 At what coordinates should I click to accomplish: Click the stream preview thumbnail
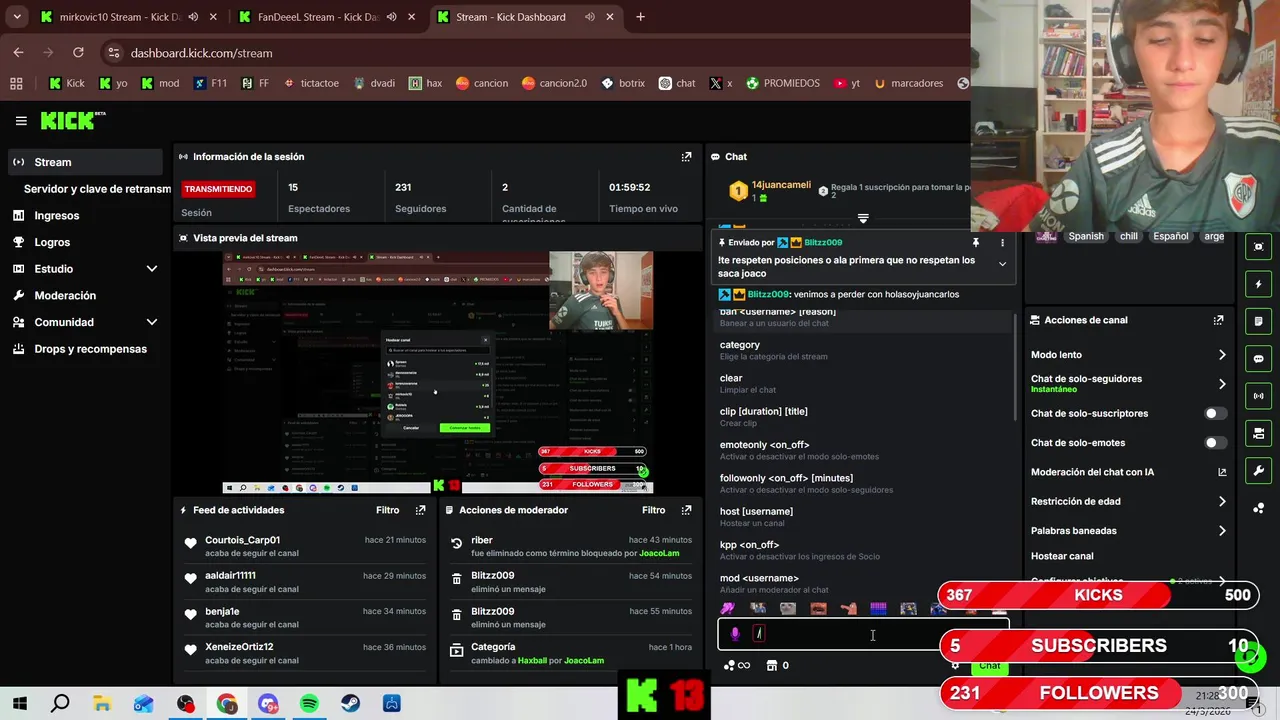(438, 372)
